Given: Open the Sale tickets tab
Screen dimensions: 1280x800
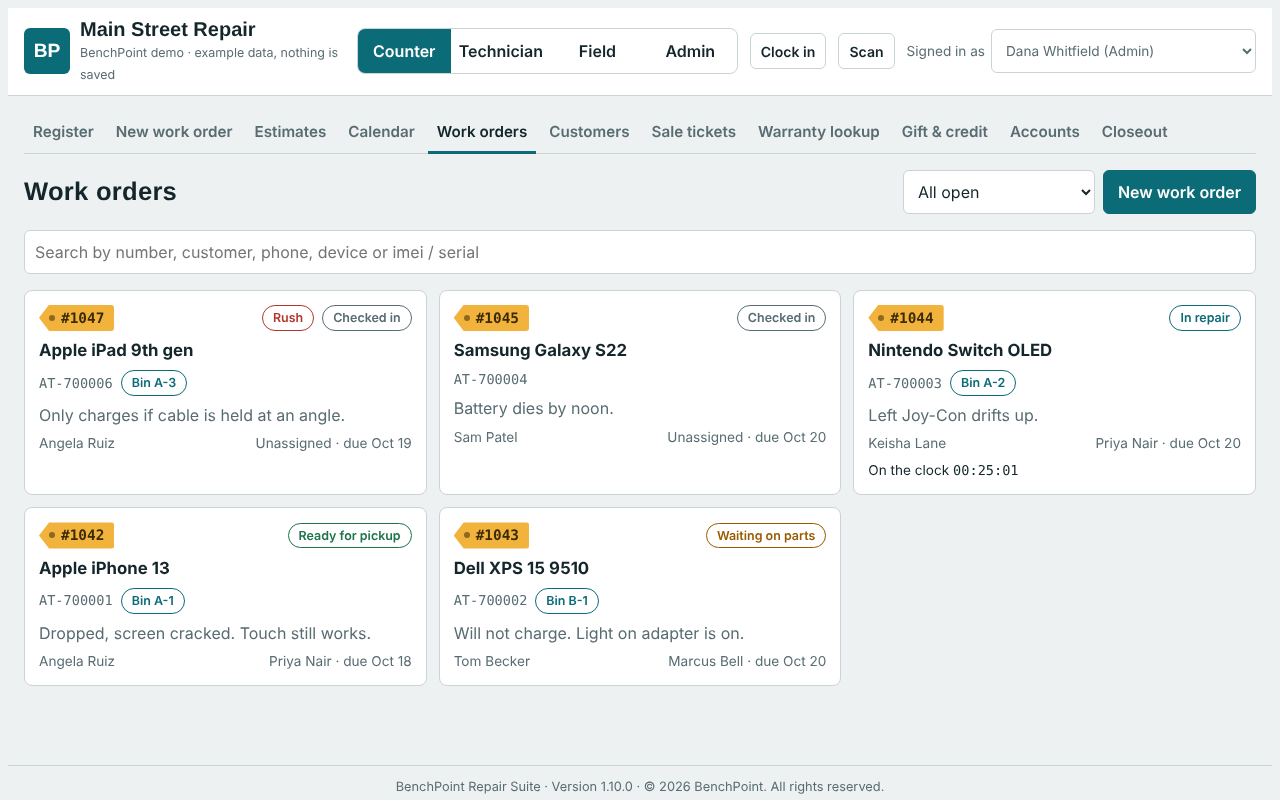Looking at the screenshot, I should point(694,132).
